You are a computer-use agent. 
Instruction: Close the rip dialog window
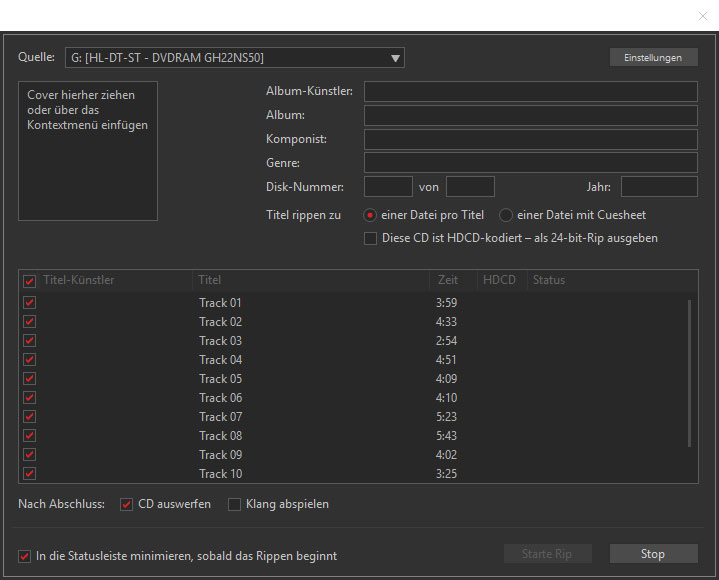click(x=702, y=16)
